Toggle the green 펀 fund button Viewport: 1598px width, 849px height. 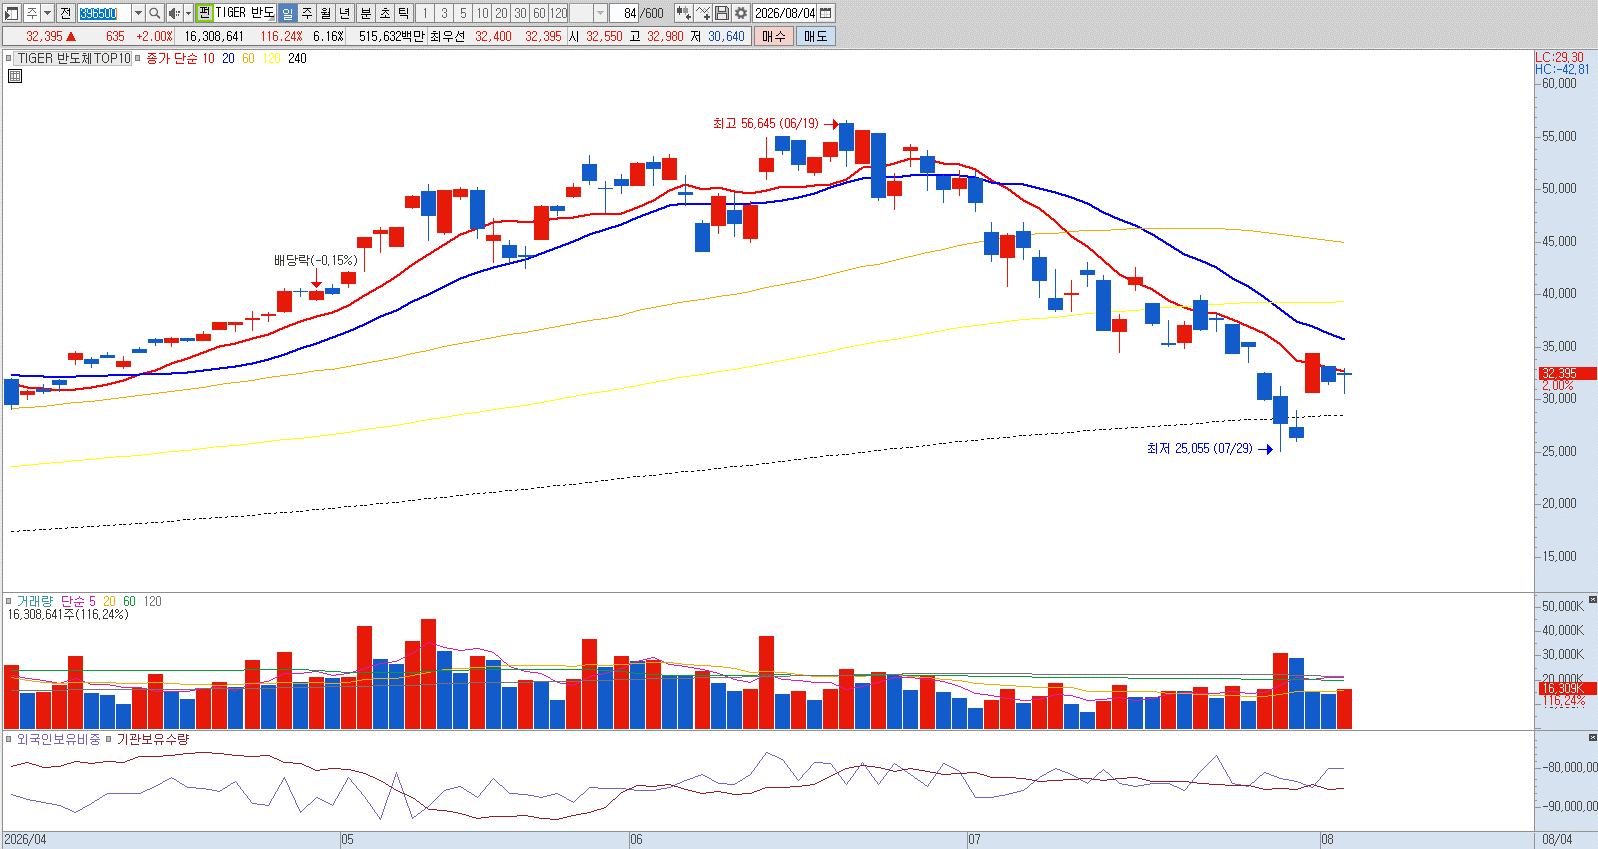tap(204, 13)
